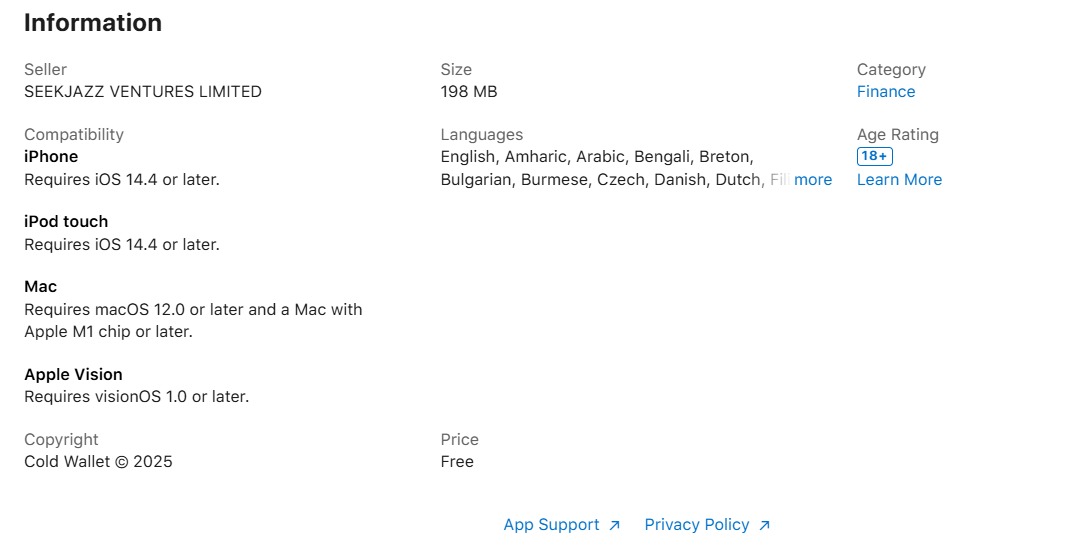Image resolution: width=1079 pixels, height=553 pixels.
Task: Click the Mac compatibility heading
Action: pos(41,287)
